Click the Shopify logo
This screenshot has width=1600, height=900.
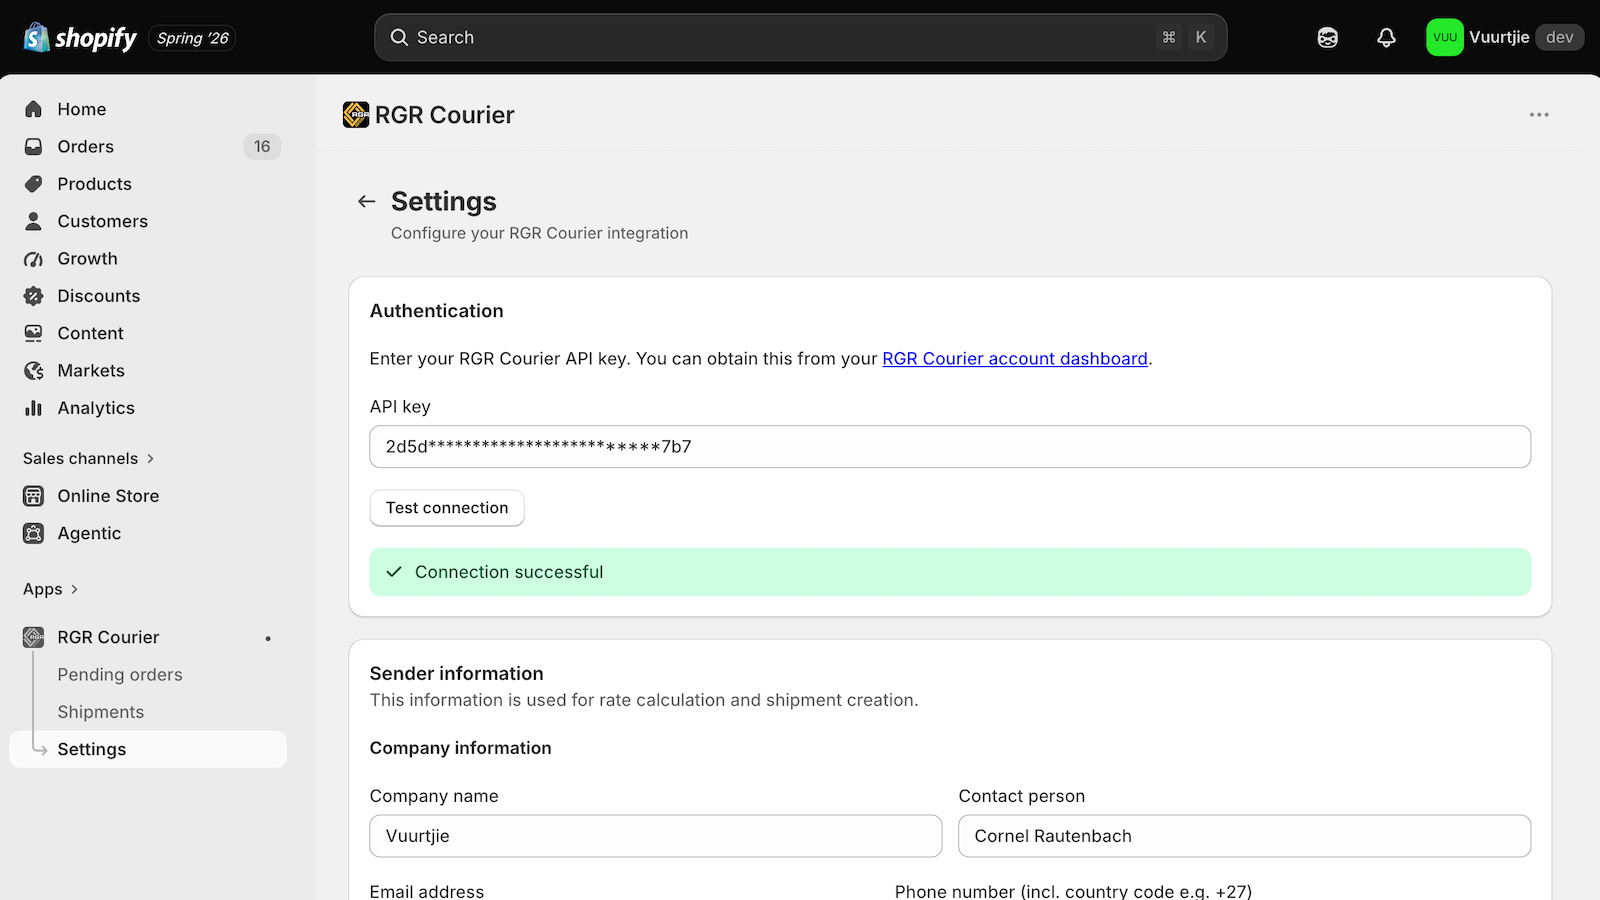(x=80, y=38)
